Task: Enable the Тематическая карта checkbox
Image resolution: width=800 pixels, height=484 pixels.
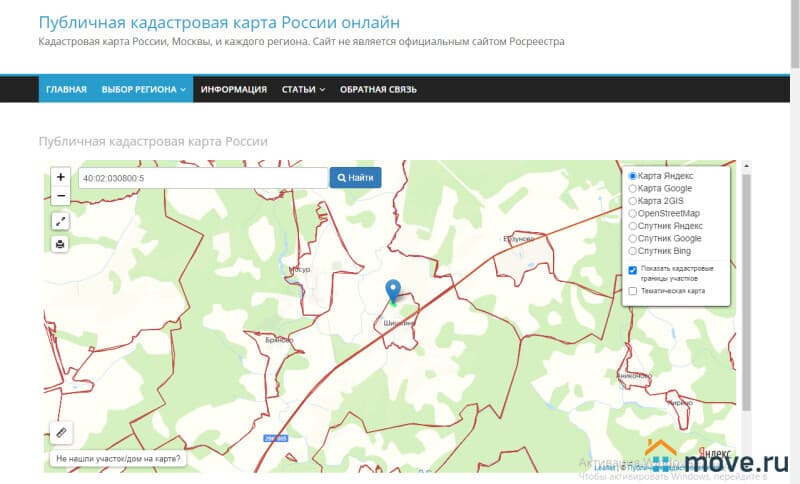Action: pyautogui.click(x=632, y=291)
